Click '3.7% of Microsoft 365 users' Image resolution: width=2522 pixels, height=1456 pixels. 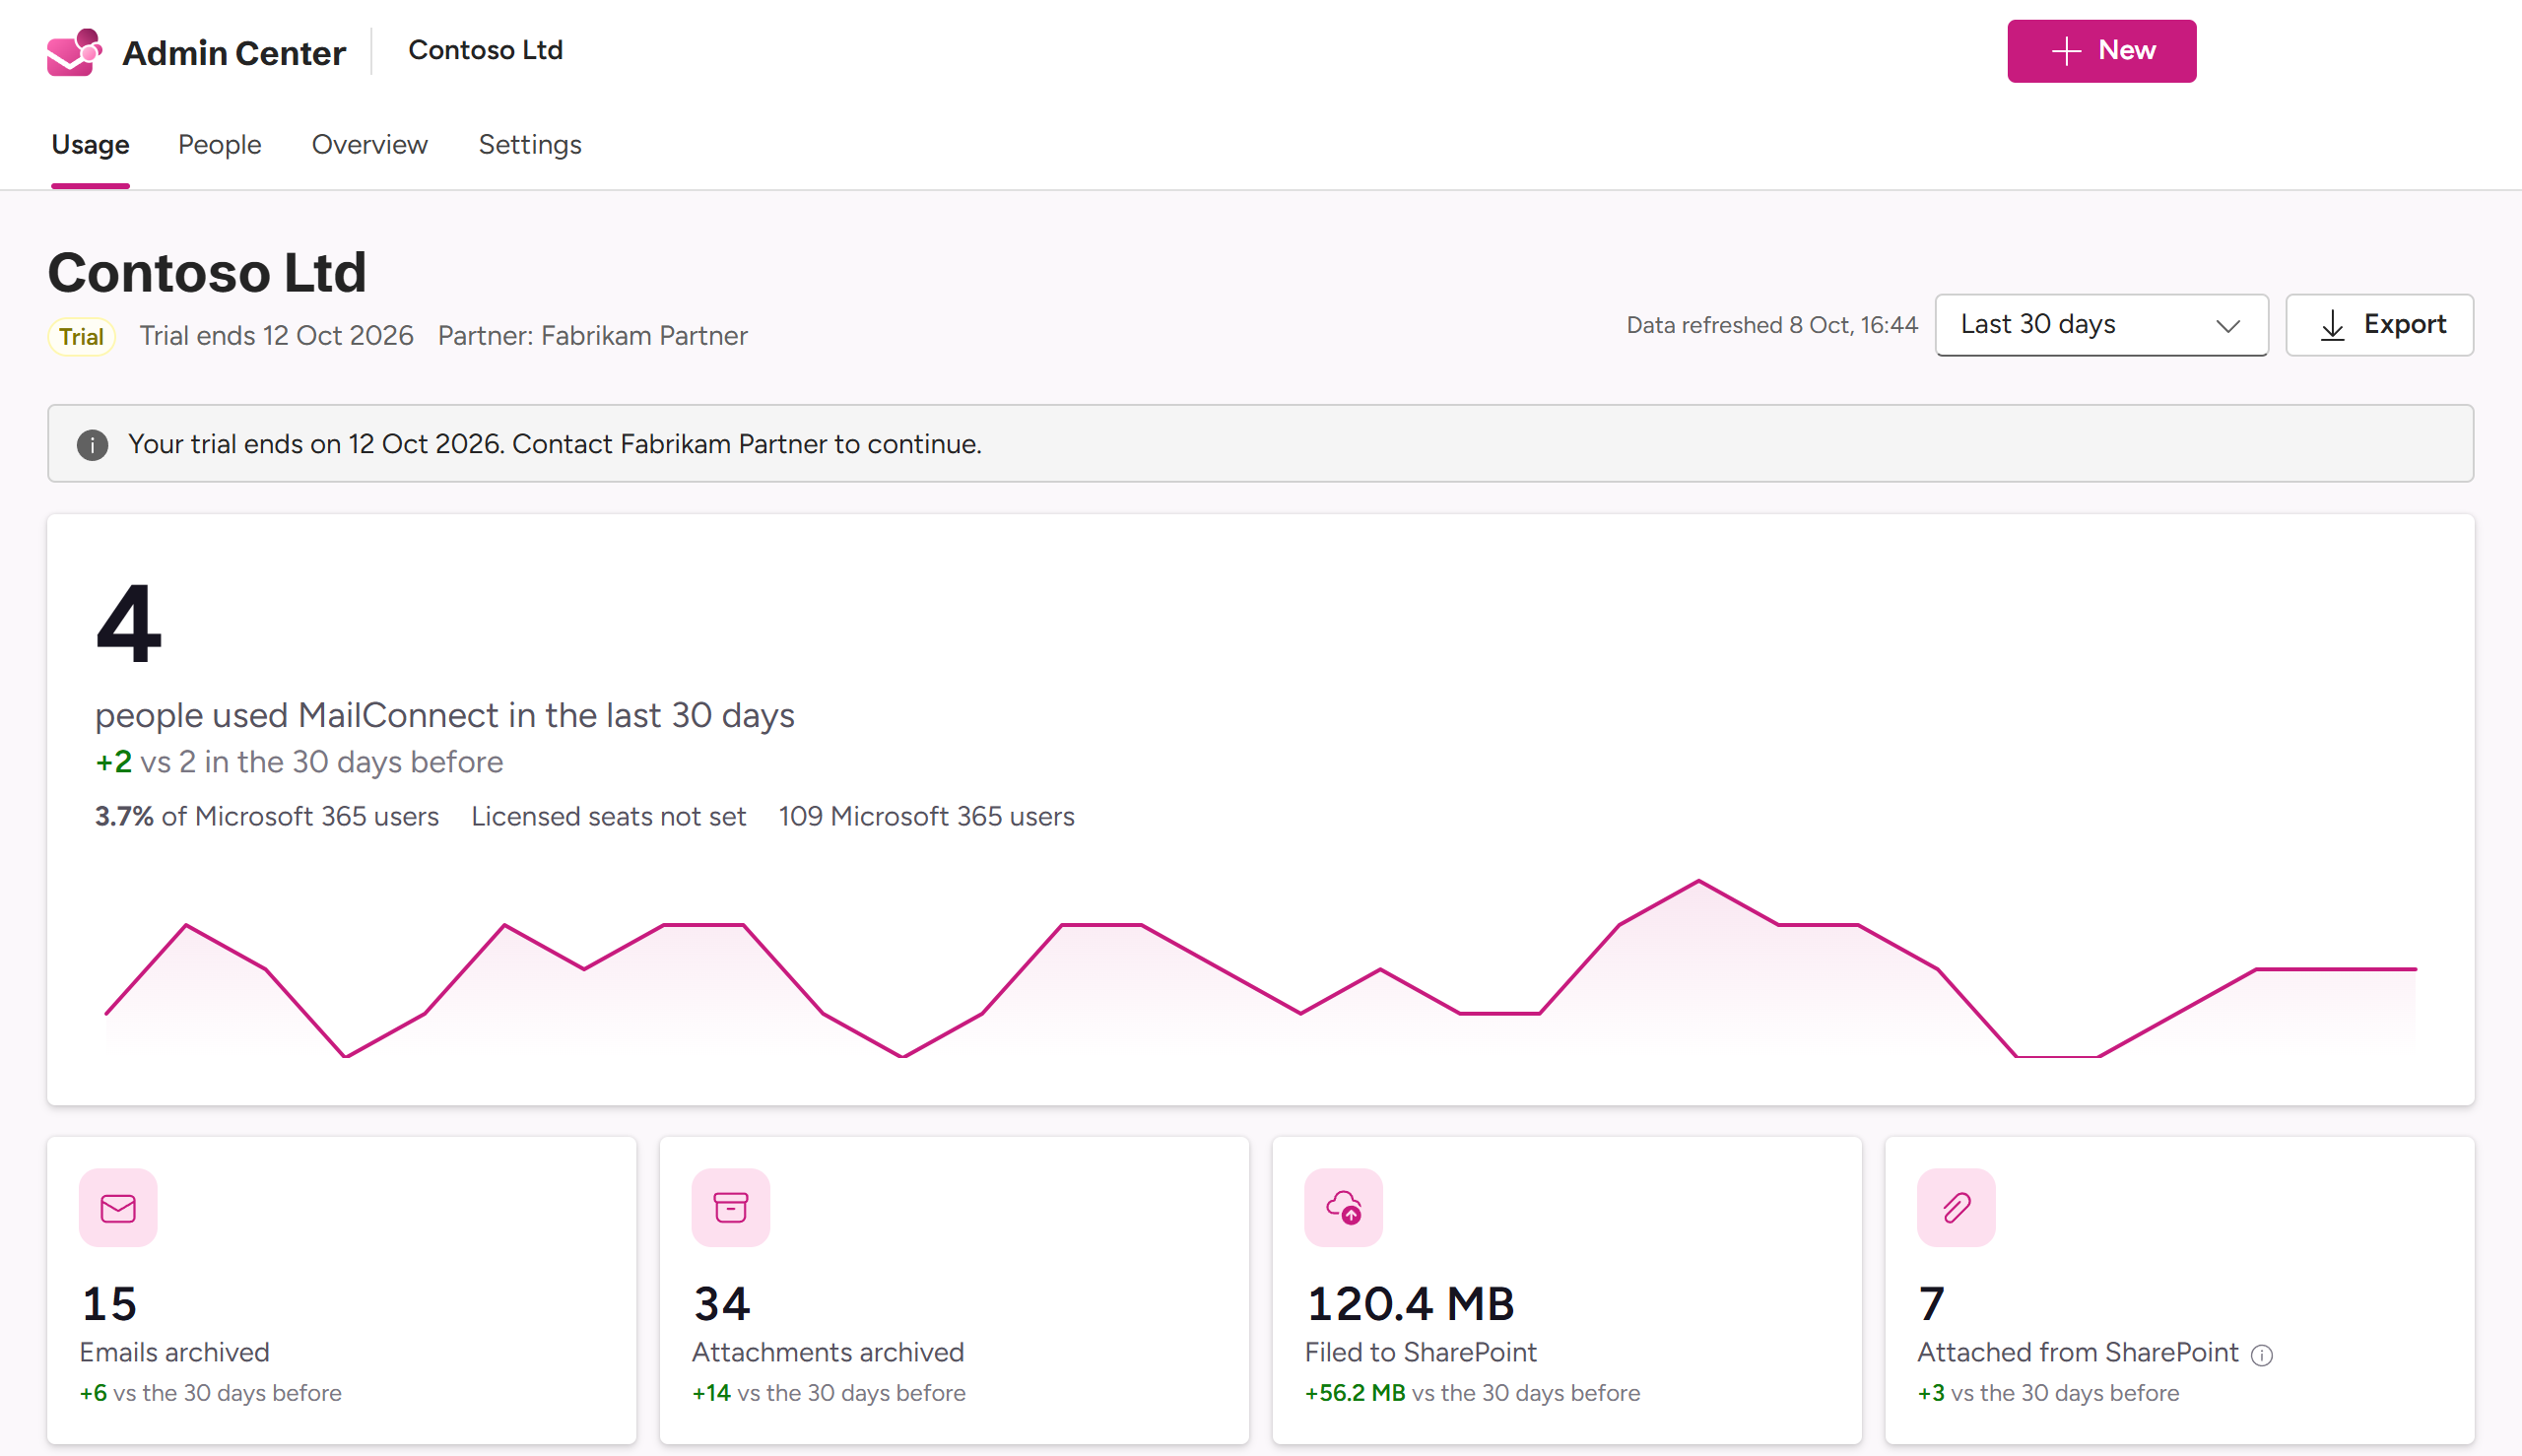point(267,817)
